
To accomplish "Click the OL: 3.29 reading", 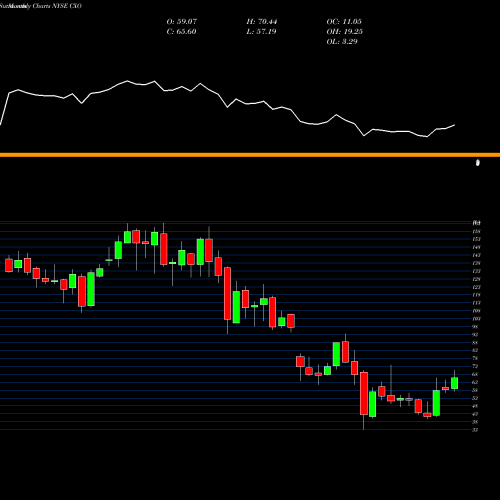I will [342, 42].
